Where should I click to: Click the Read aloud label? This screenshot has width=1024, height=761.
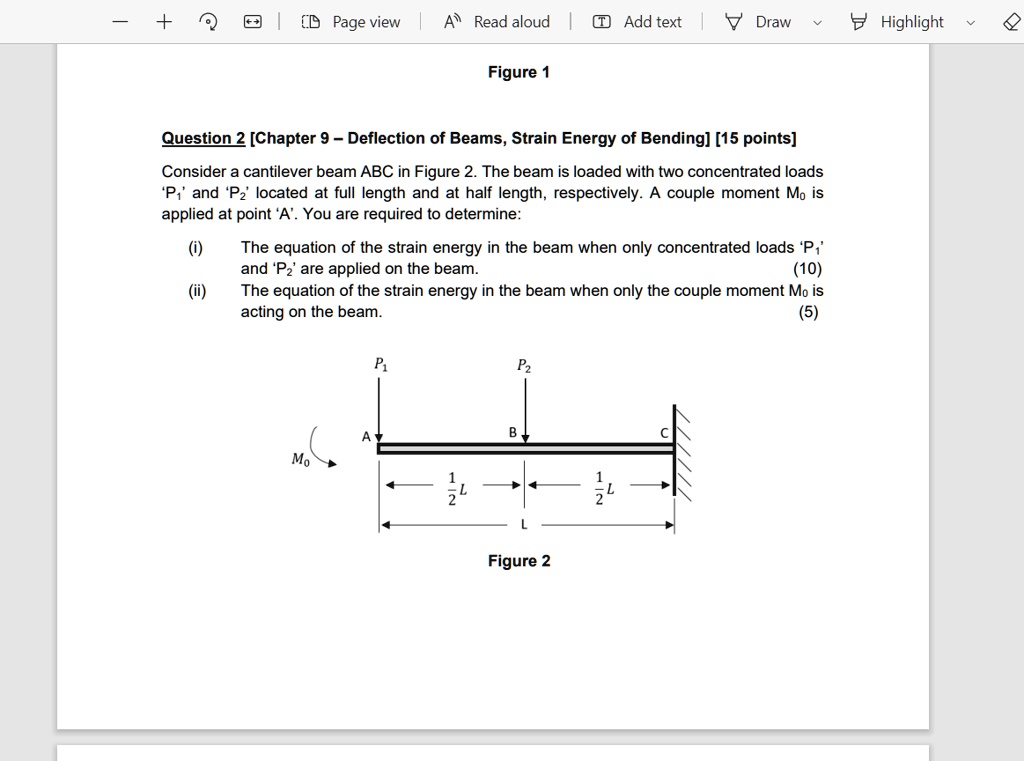click(511, 21)
